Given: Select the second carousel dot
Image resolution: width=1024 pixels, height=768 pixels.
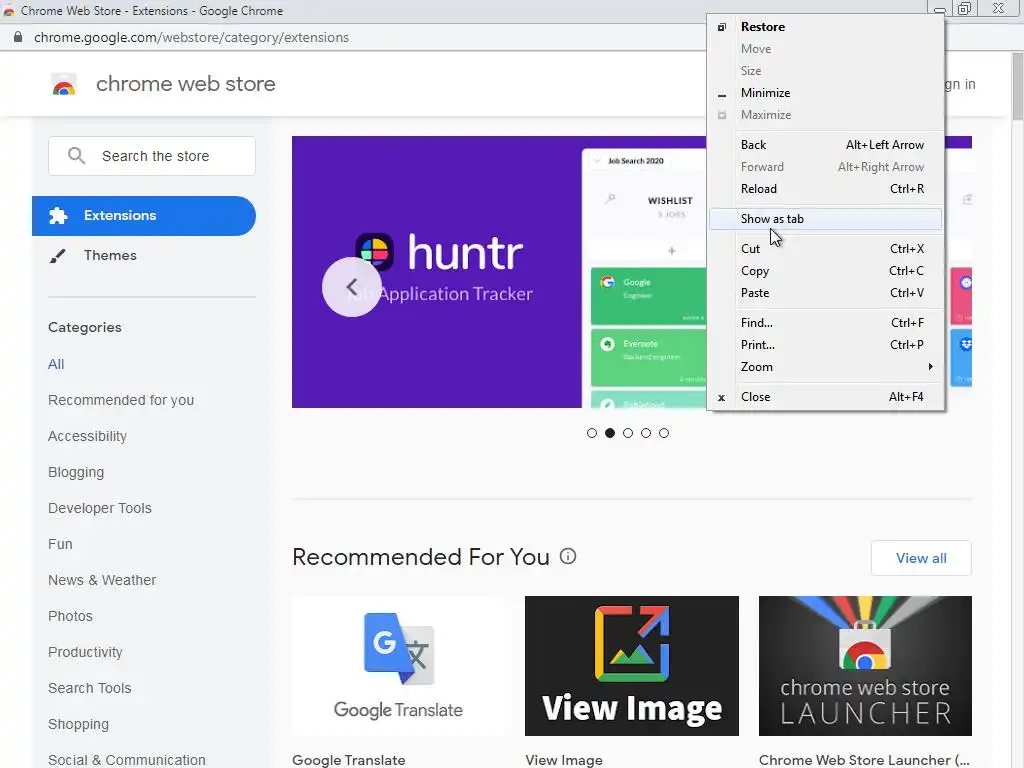Looking at the screenshot, I should tap(610, 433).
